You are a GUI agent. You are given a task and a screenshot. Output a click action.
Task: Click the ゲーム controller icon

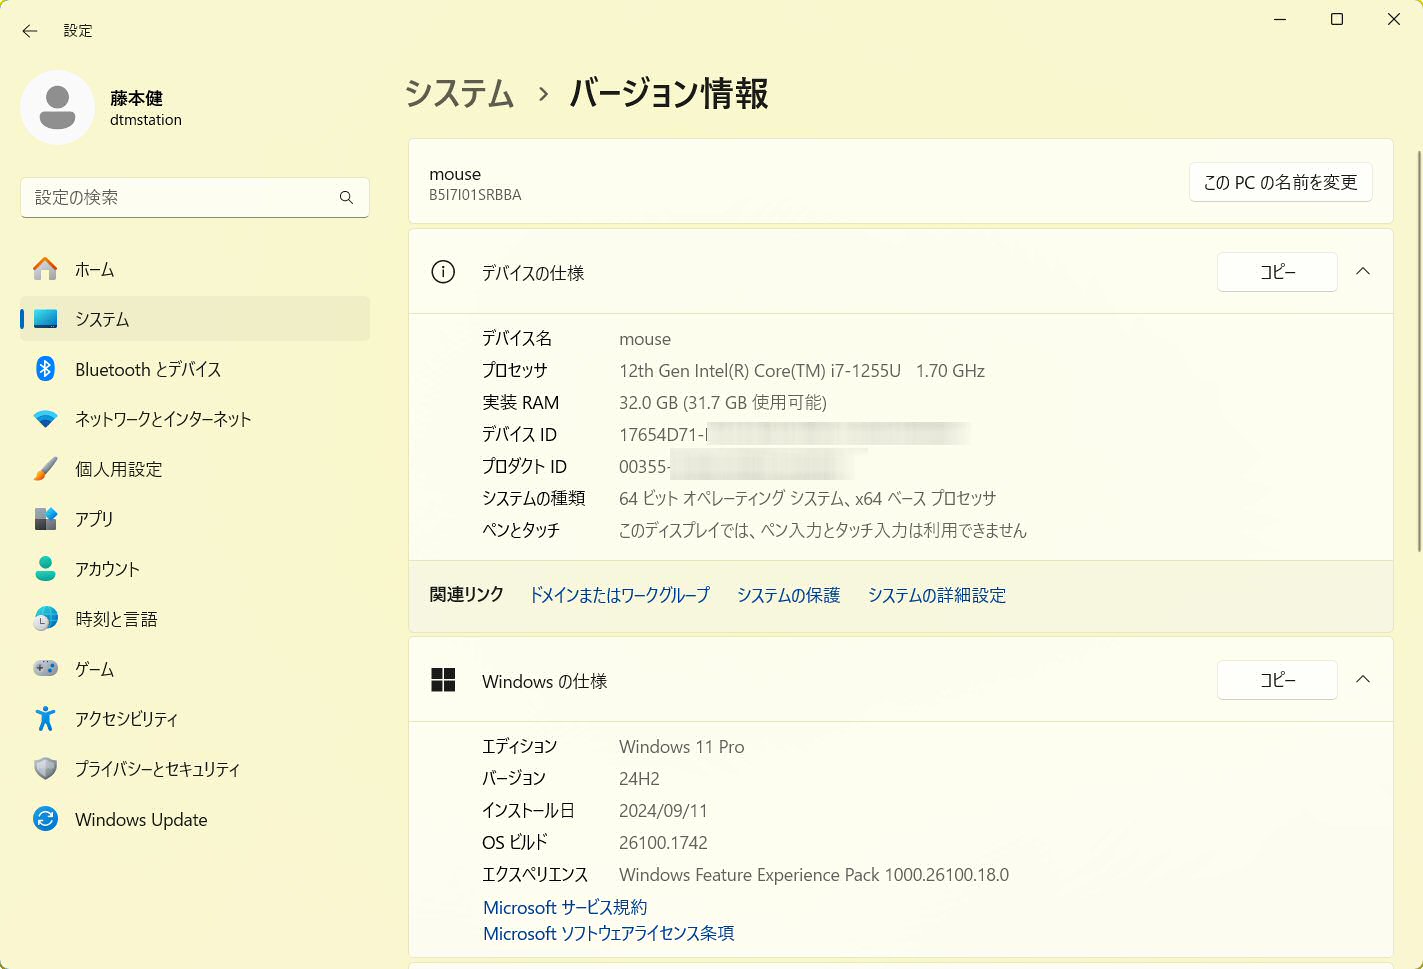pyautogui.click(x=45, y=668)
